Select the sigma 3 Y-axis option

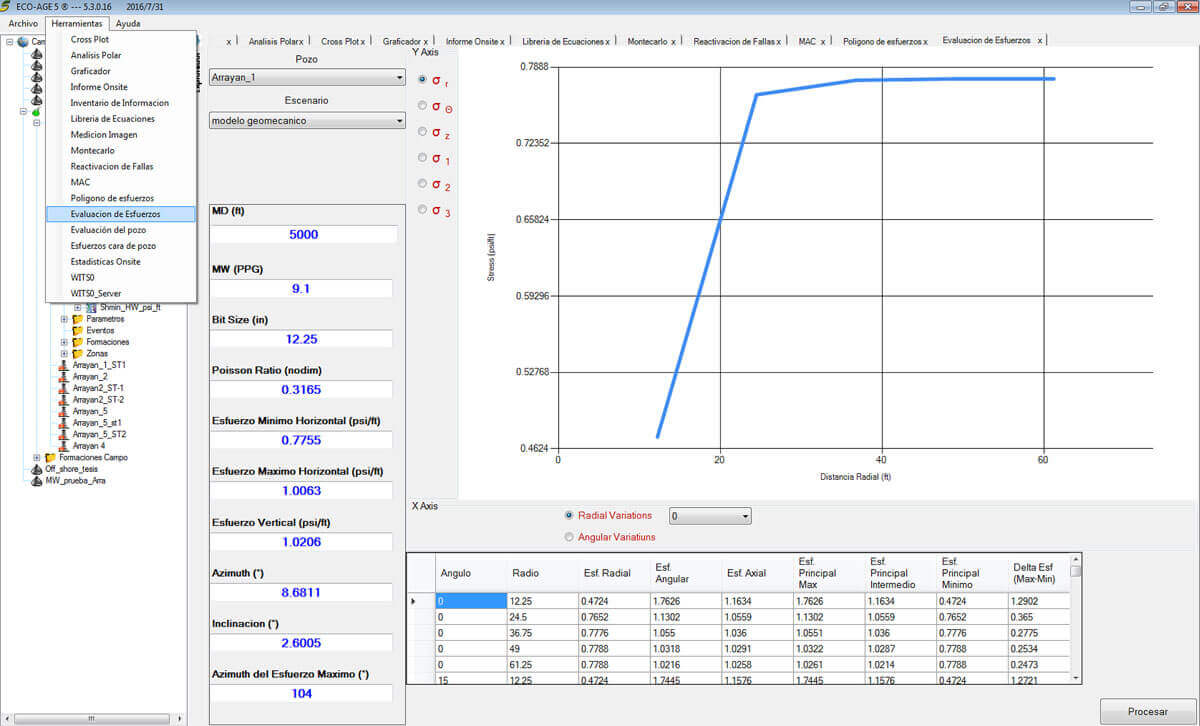(423, 210)
